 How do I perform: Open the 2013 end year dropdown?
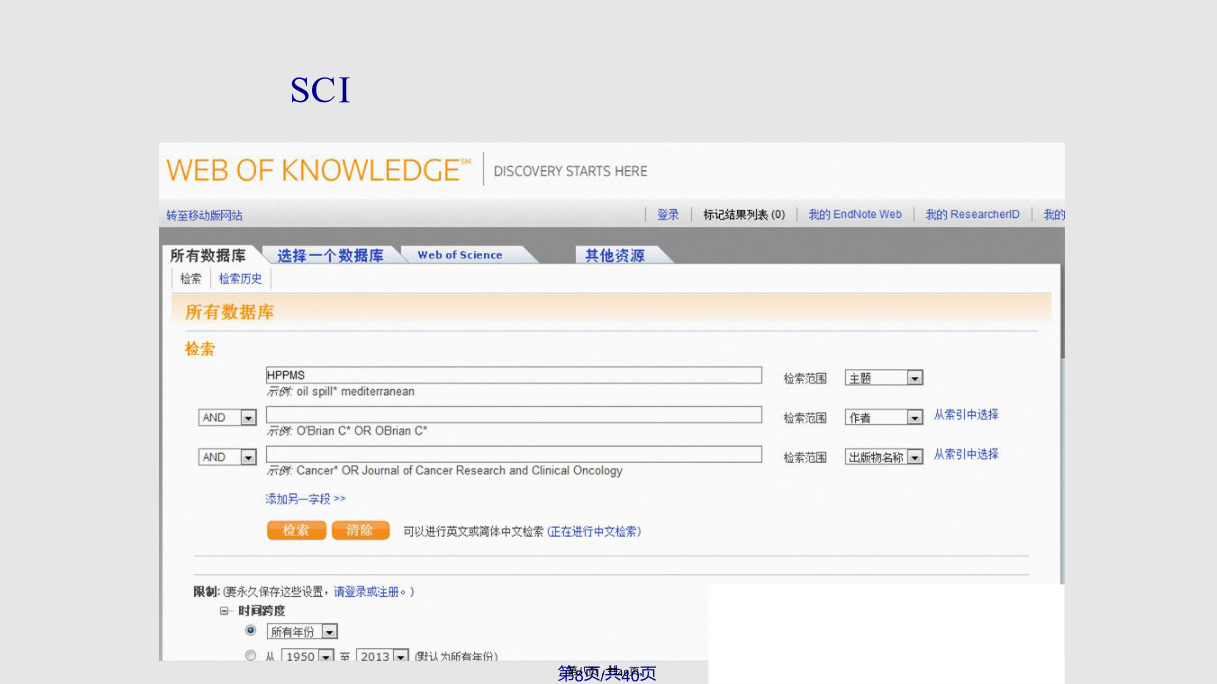coord(382,657)
